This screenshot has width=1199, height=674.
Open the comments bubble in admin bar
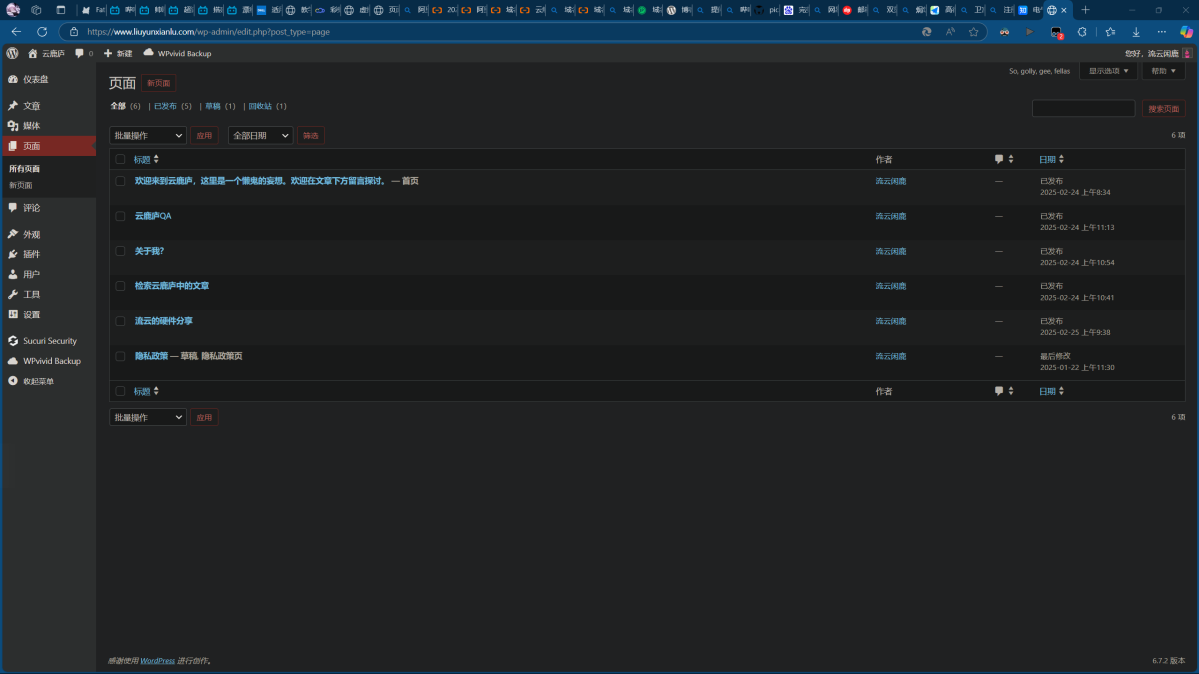click(83, 53)
